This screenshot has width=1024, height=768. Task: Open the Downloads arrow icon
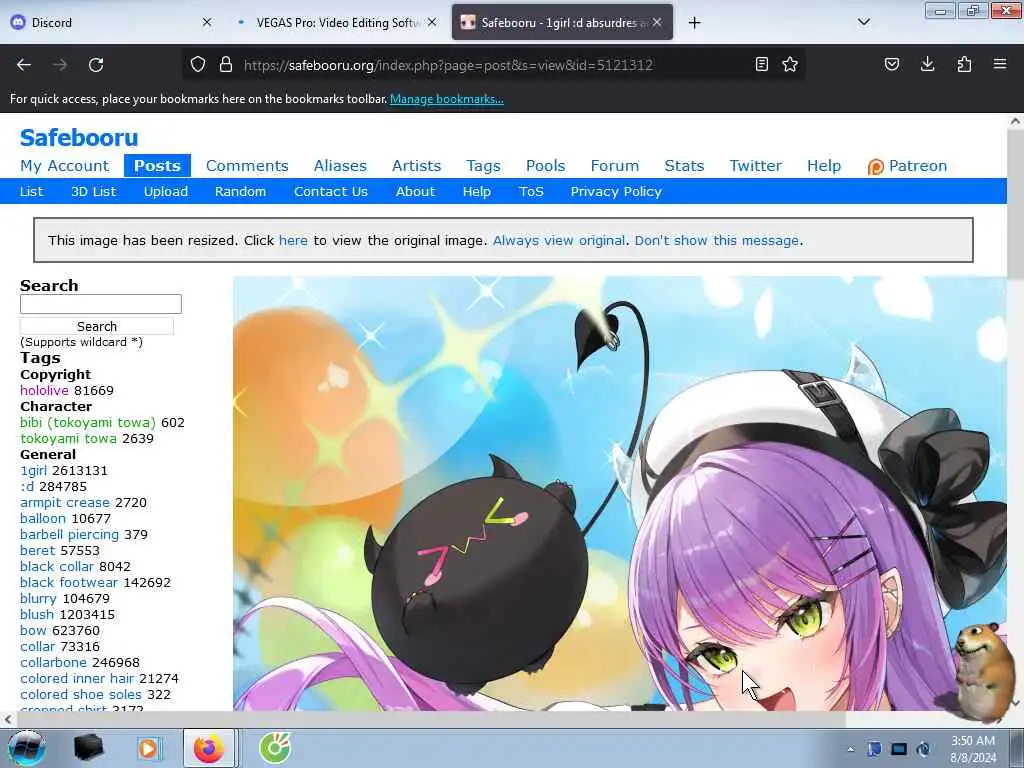click(x=927, y=64)
